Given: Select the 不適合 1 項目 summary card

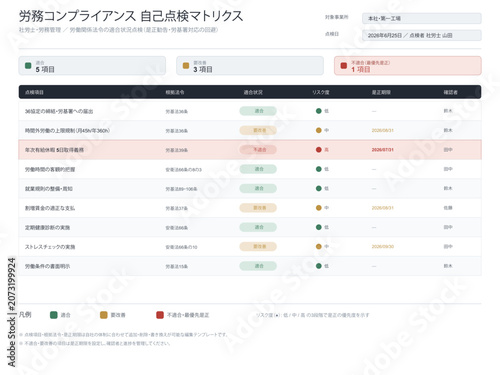Looking at the screenshot, I should click(408, 66).
